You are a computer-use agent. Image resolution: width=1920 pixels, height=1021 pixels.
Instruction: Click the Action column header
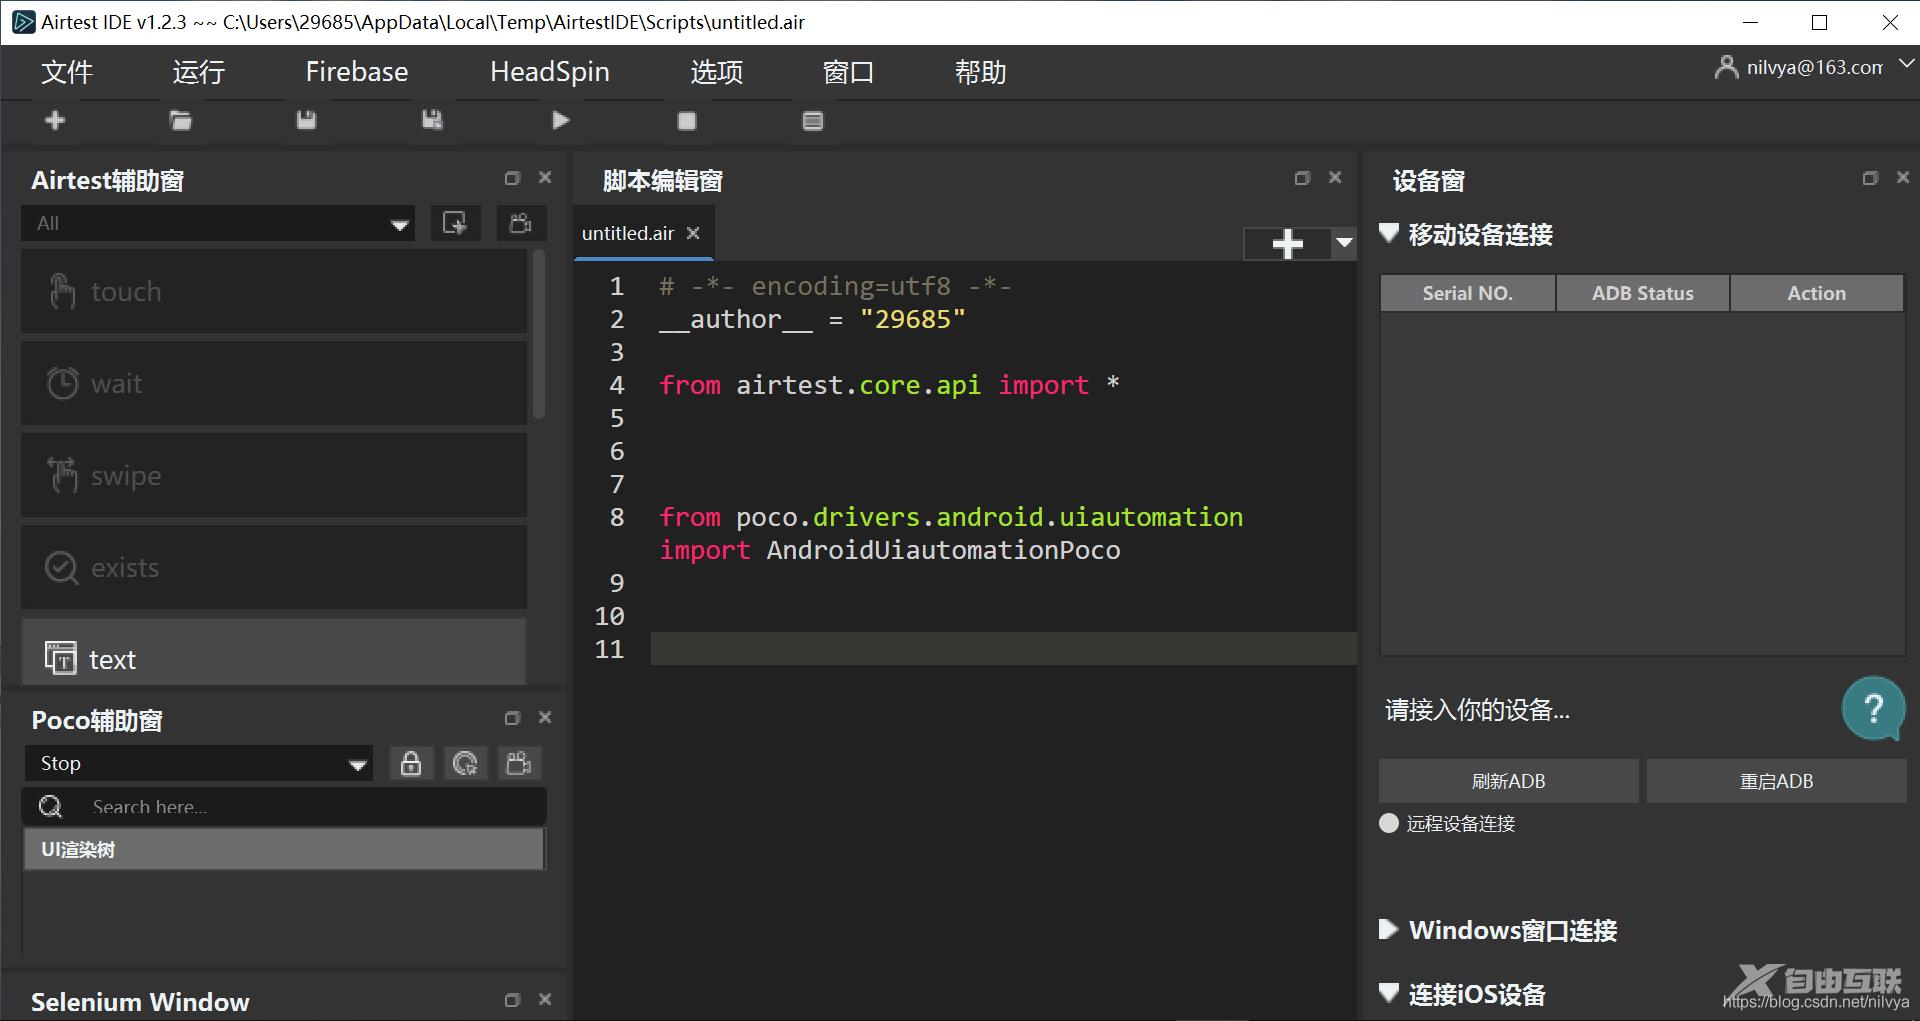(x=1816, y=293)
